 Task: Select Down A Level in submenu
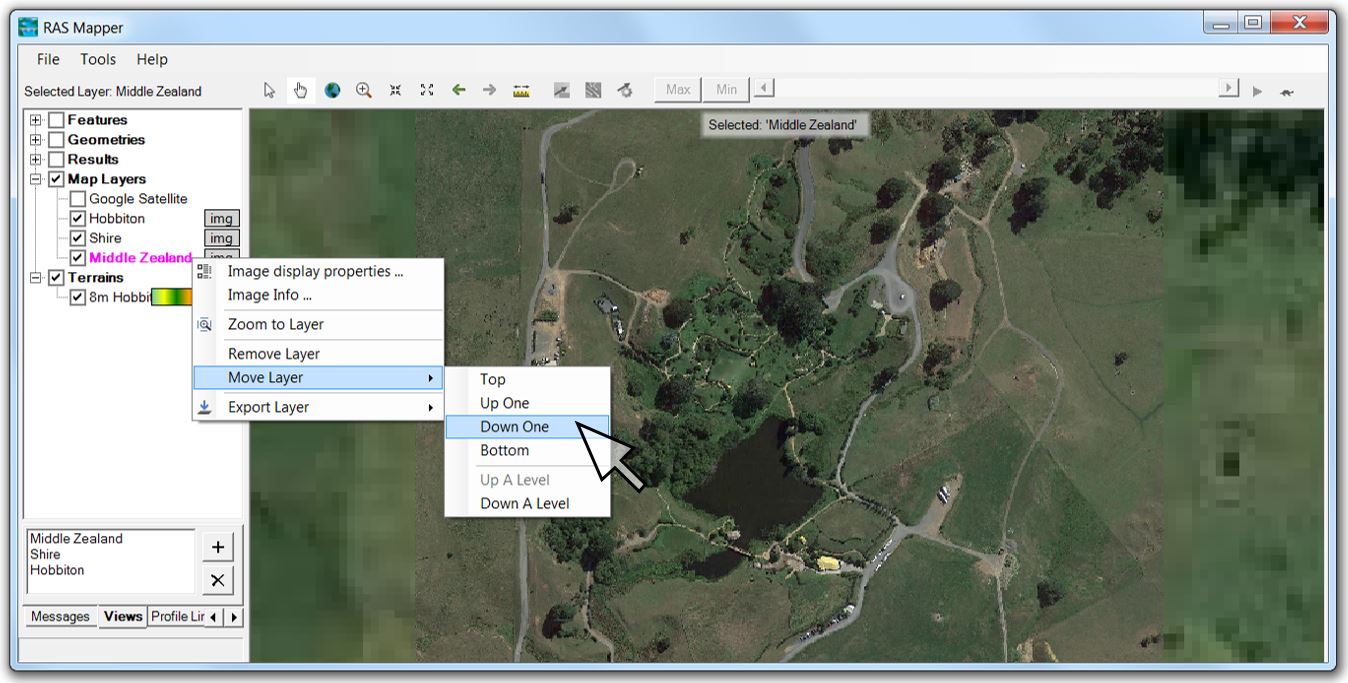(x=527, y=503)
